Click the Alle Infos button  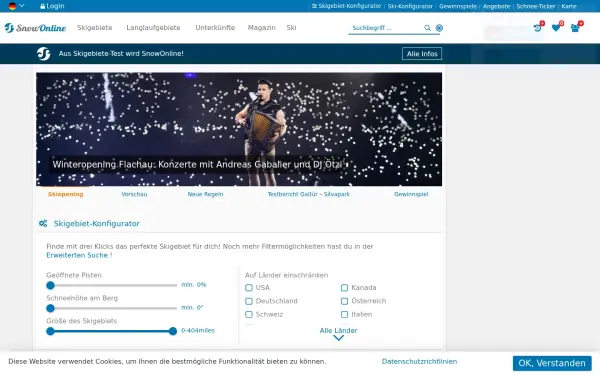coord(422,54)
